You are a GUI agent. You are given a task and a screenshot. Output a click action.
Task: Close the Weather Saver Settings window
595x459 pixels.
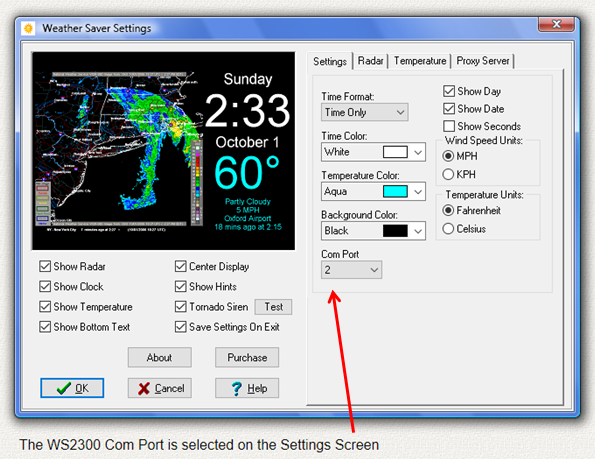tap(556, 24)
